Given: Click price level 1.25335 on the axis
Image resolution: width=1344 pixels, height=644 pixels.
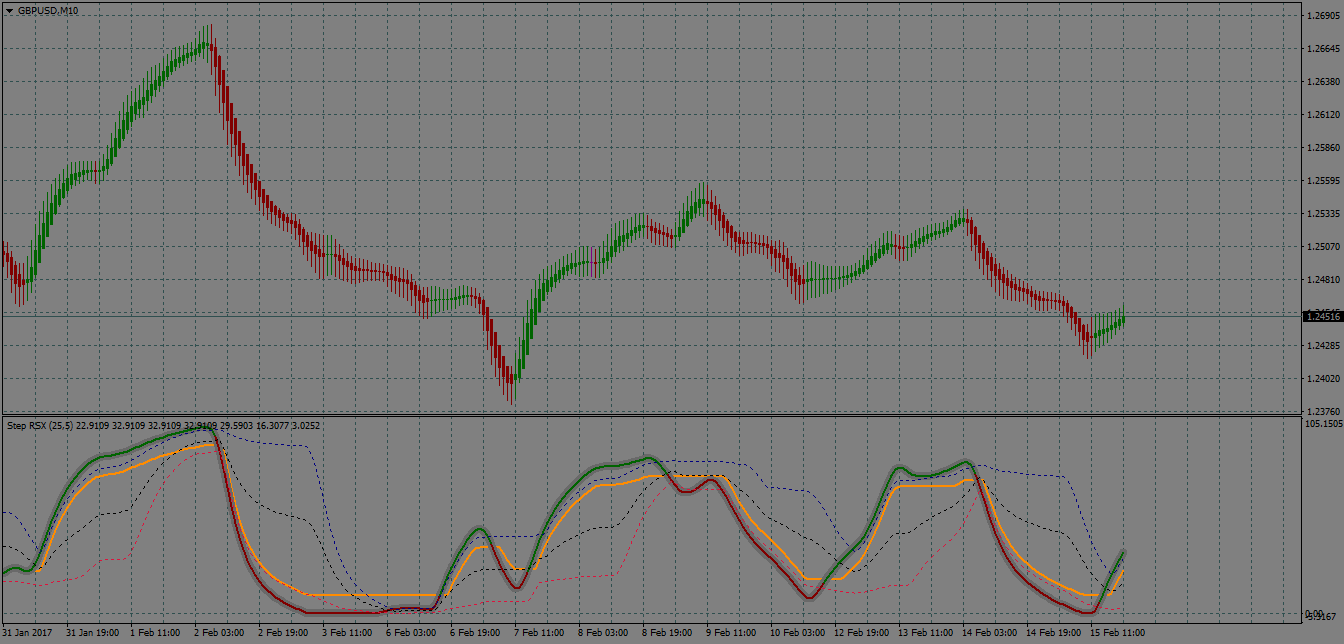Looking at the screenshot, I should click(x=1324, y=213).
